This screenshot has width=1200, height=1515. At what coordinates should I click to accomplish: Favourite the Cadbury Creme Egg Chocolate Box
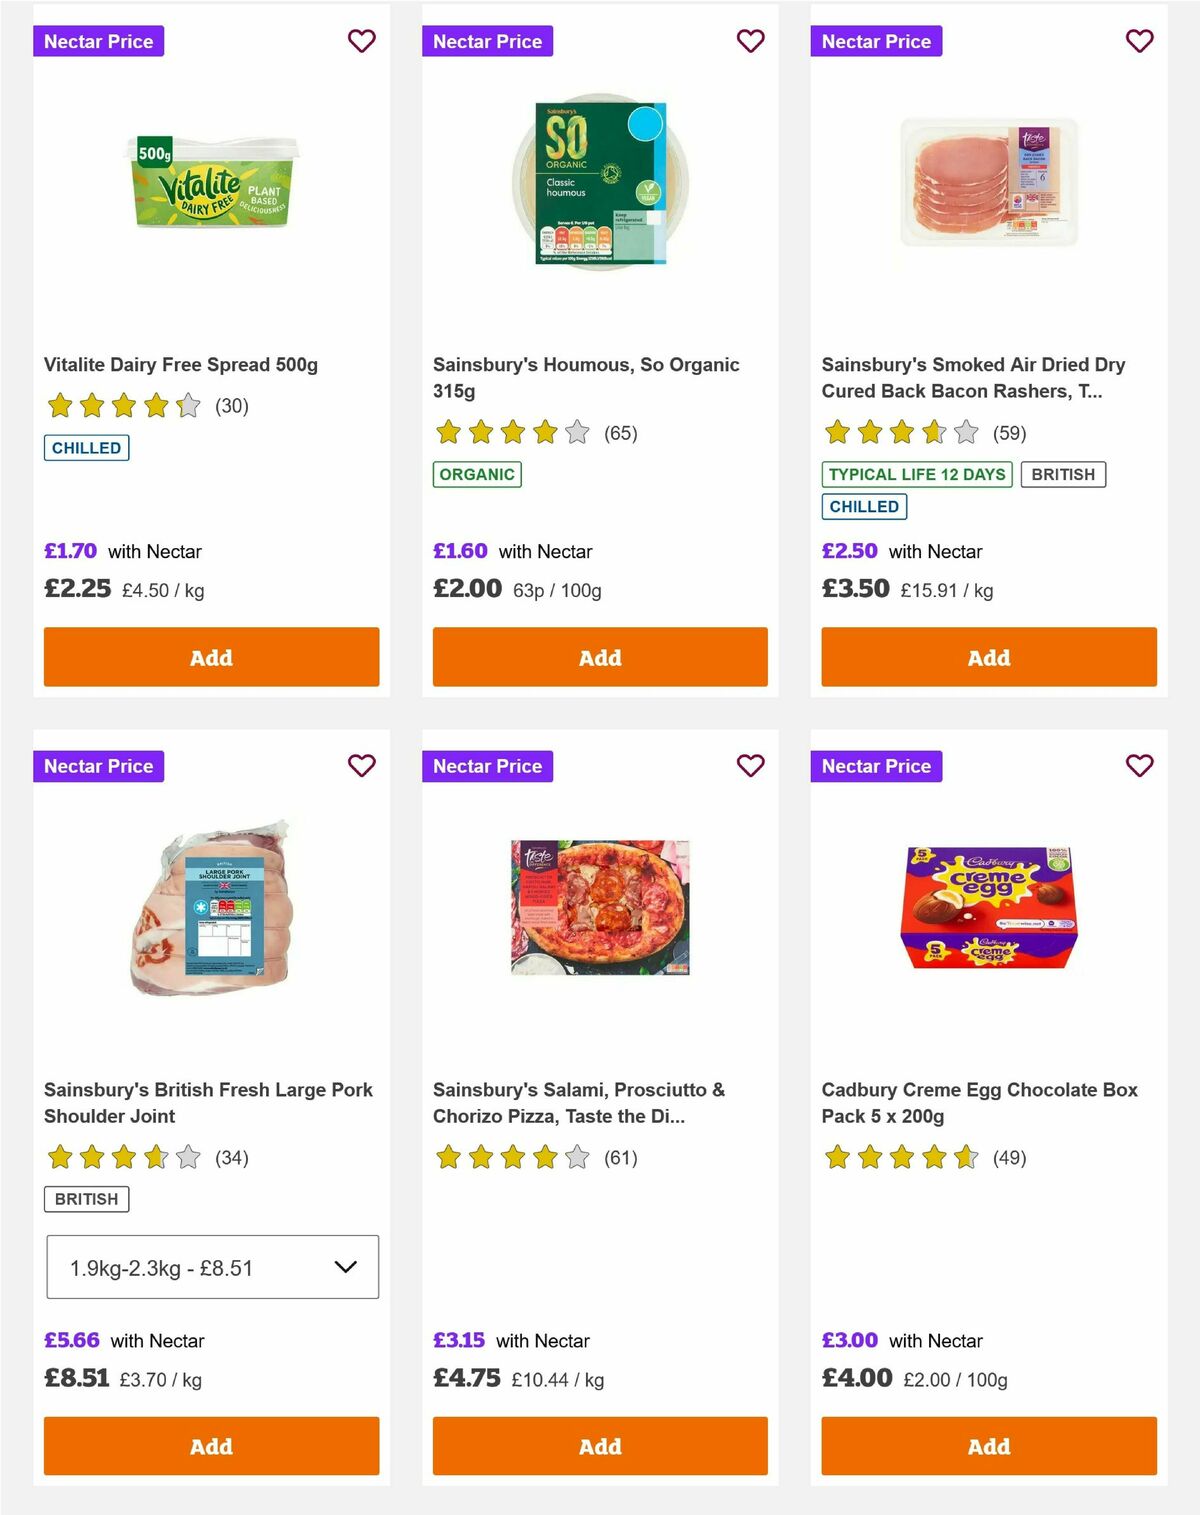point(1139,766)
